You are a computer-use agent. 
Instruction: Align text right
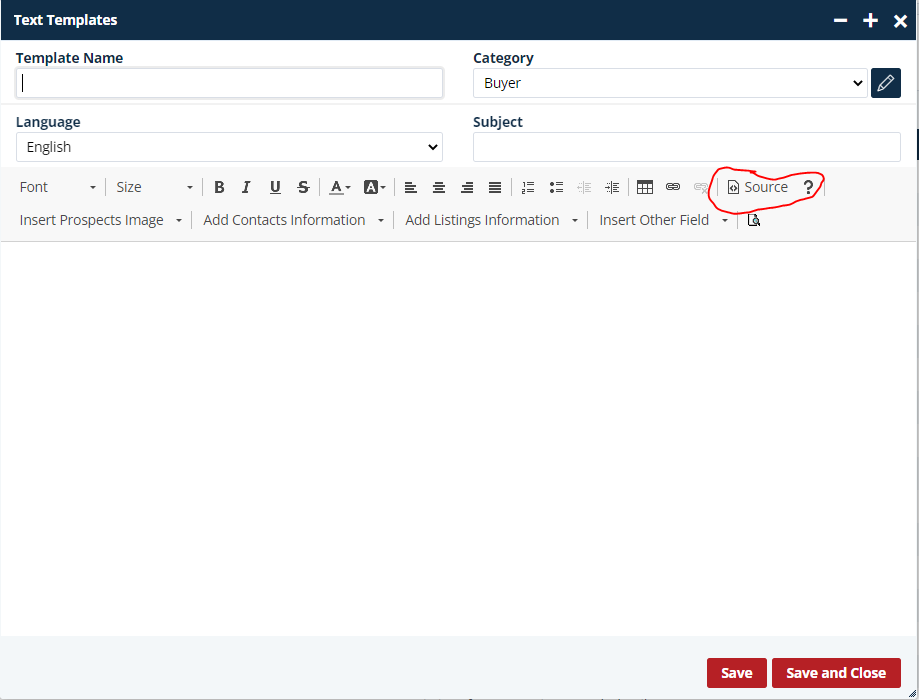pos(467,187)
